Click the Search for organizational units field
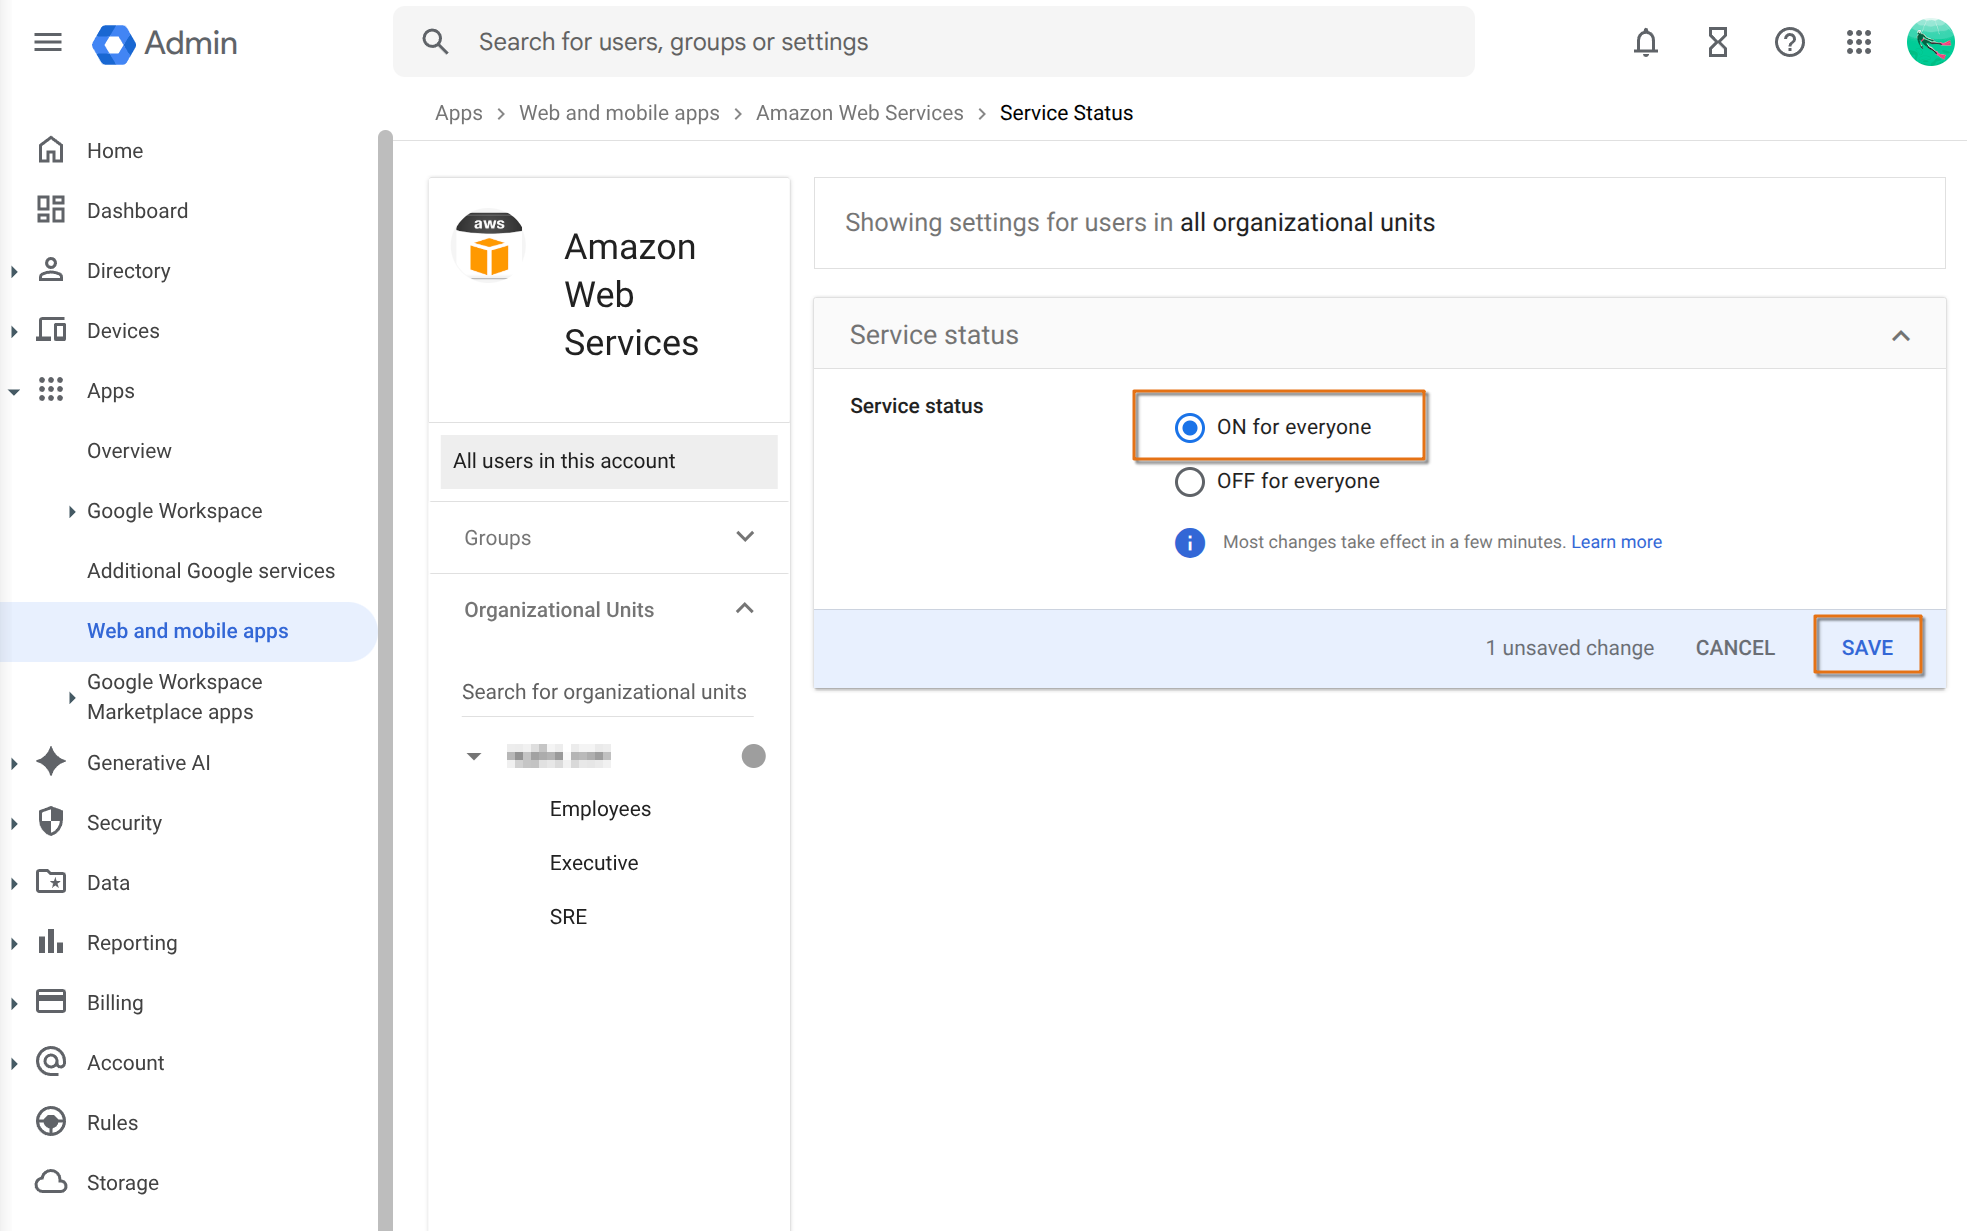This screenshot has width=1967, height=1231. click(607, 692)
